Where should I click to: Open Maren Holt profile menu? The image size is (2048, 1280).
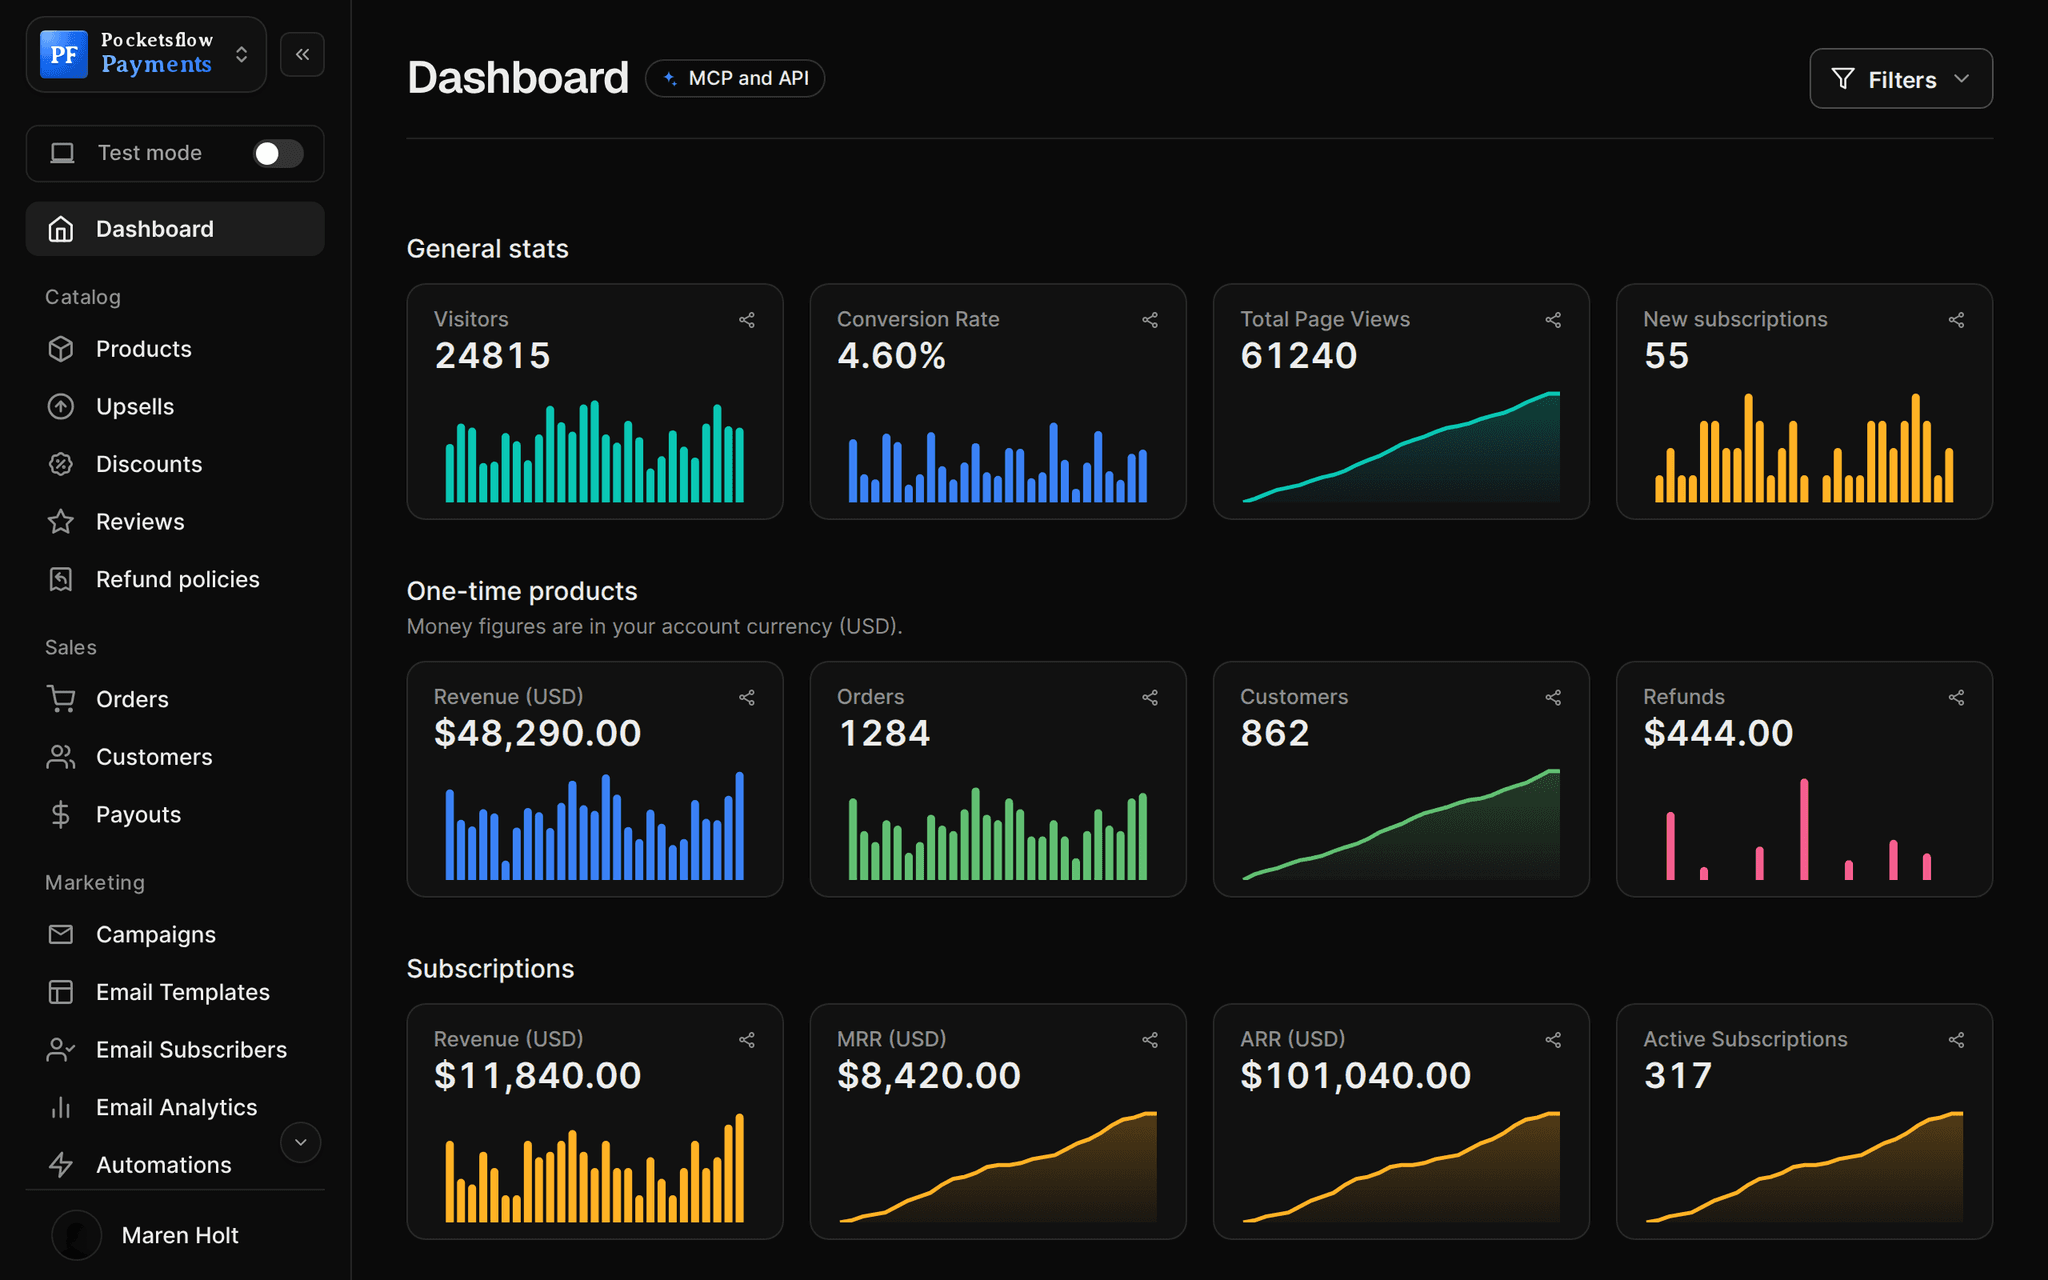(x=175, y=1235)
